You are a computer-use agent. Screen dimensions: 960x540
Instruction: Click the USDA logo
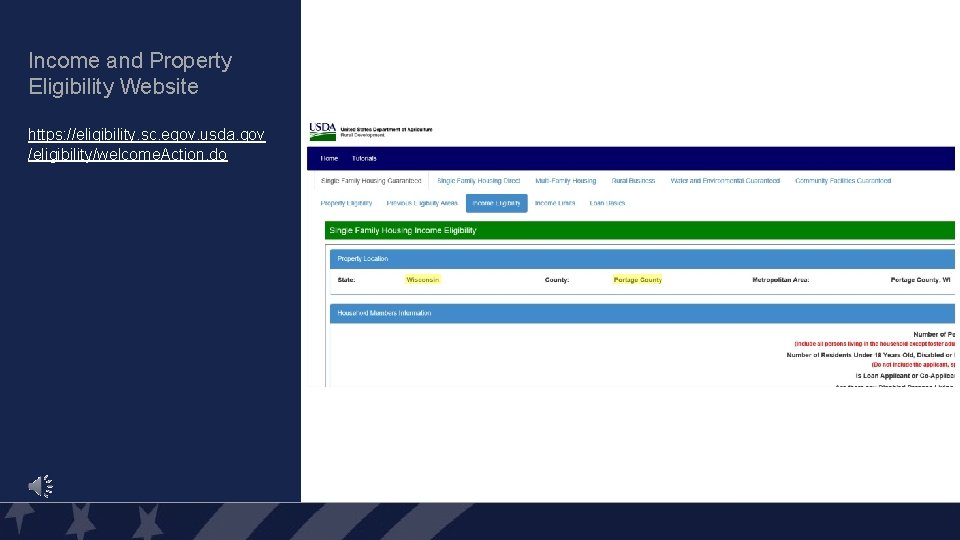(323, 131)
